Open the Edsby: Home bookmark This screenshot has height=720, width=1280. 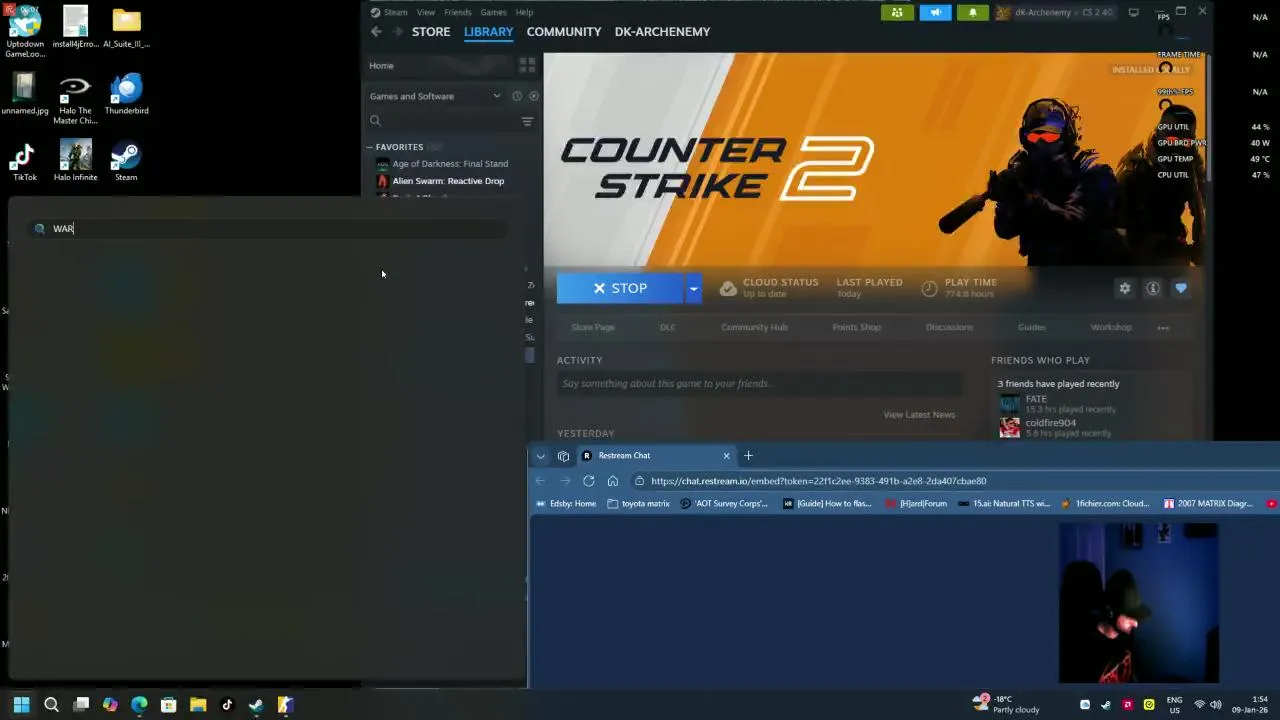click(566, 504)
